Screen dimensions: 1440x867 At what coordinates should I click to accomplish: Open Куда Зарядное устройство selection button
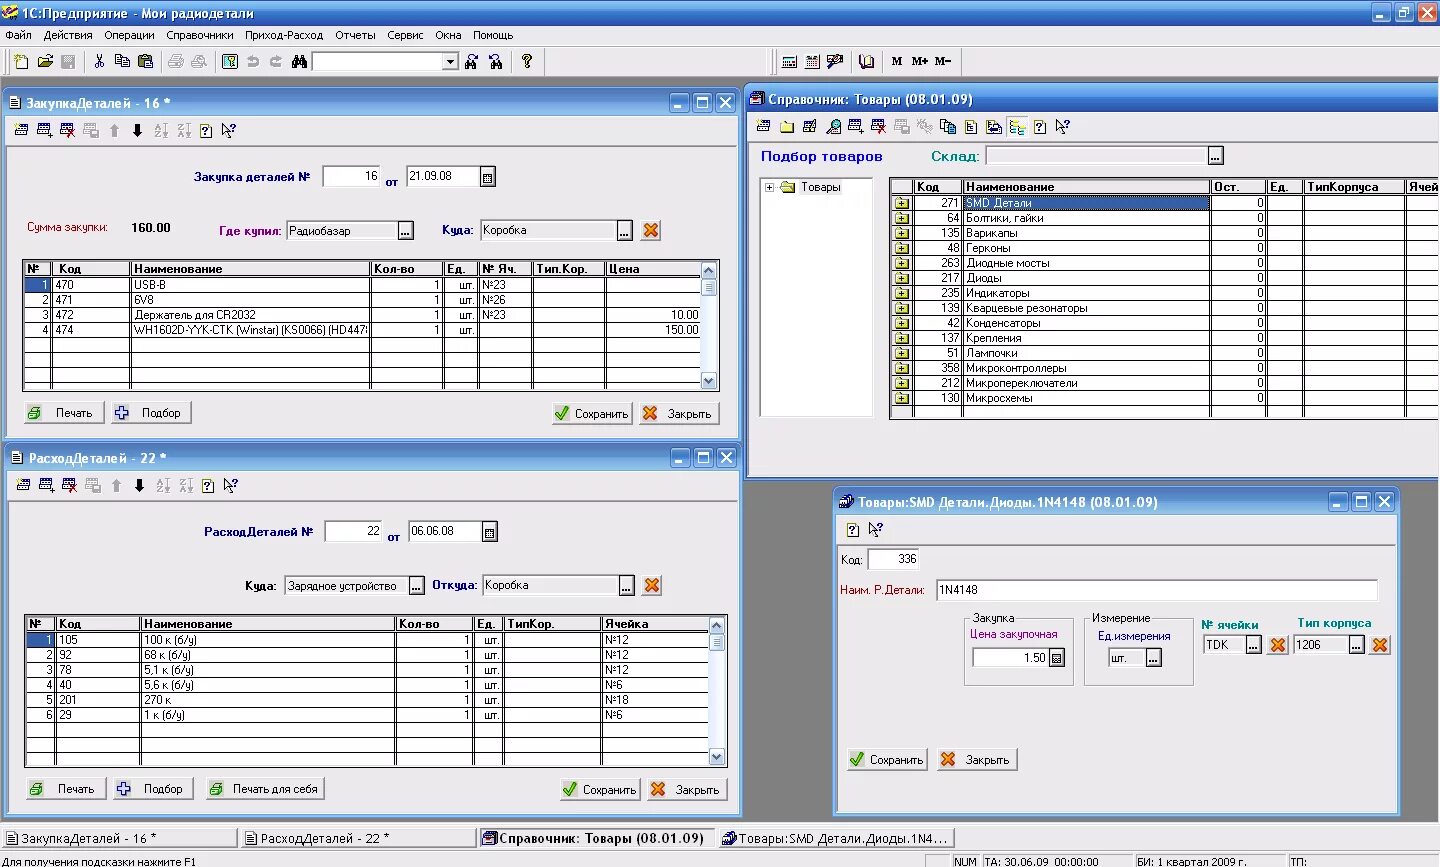click(416, 586)
